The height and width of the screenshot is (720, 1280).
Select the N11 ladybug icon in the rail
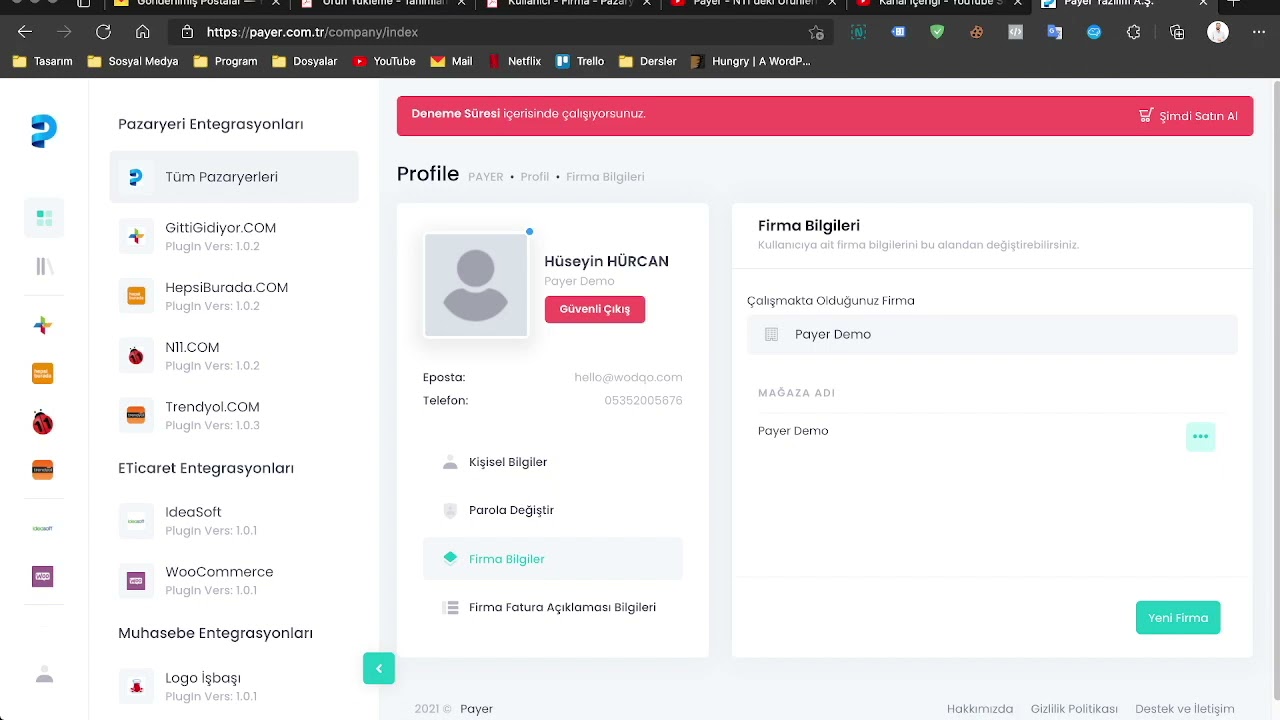click(x=43, y=423)
